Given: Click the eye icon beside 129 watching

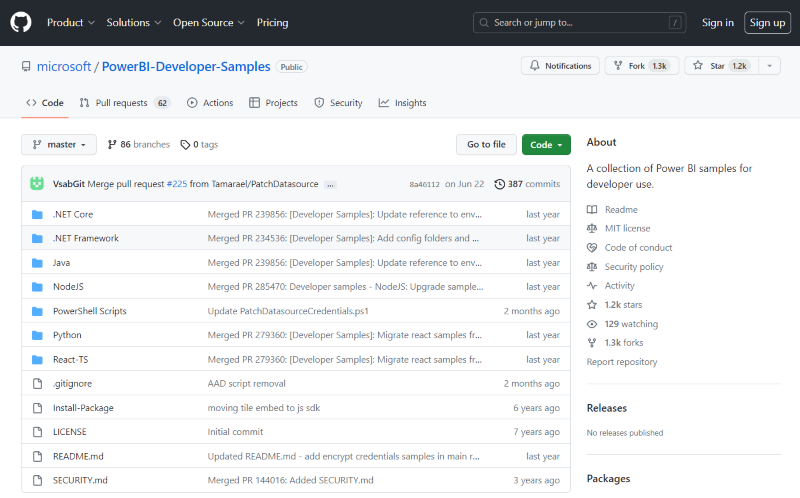Looking at the screenshot, I should point(592,323).
